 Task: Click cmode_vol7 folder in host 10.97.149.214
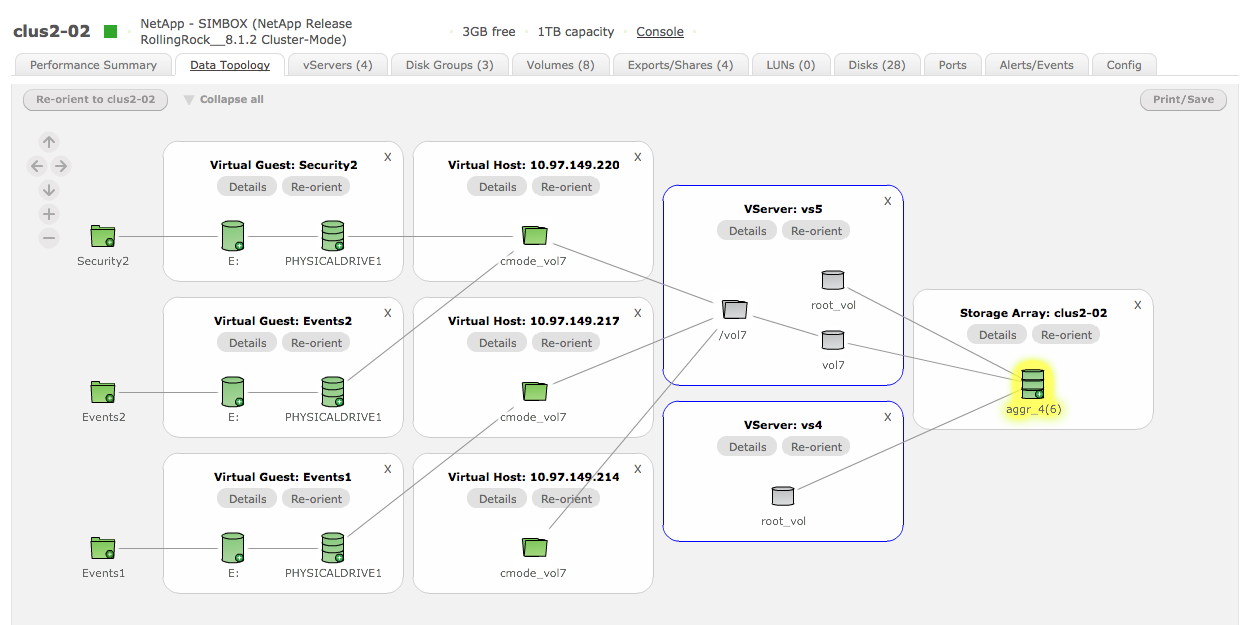[x=535, y=547]
